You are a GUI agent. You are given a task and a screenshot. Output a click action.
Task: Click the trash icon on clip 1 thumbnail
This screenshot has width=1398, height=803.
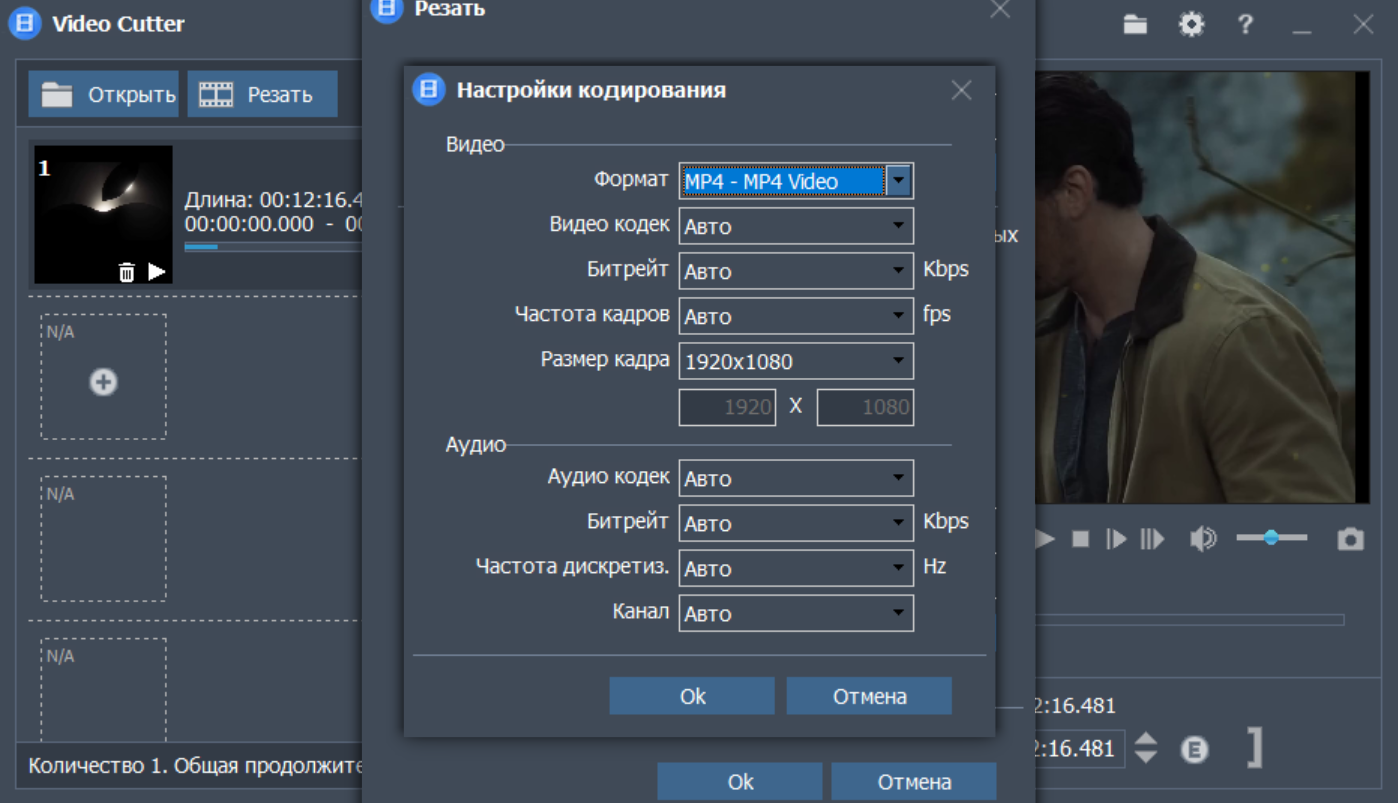tap(126, 272)
